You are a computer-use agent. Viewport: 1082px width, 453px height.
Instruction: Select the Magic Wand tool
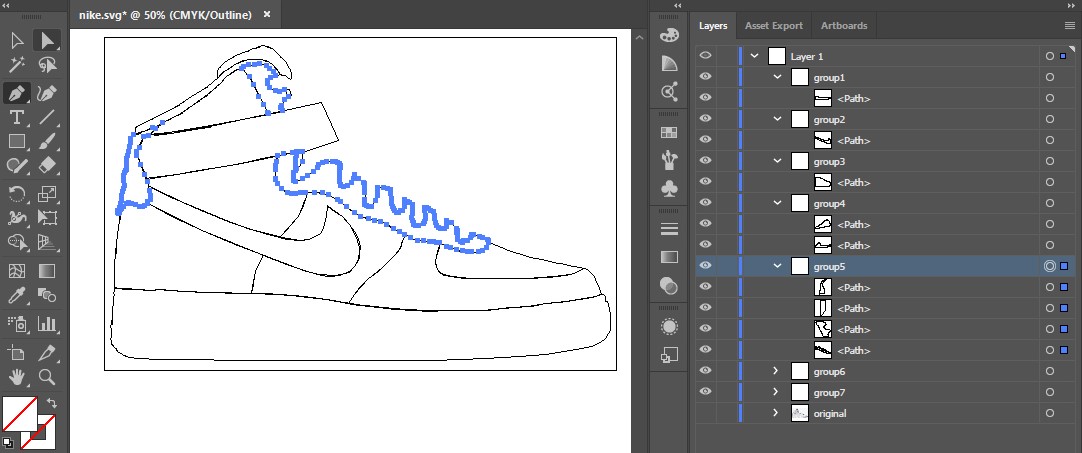point(17,66)
